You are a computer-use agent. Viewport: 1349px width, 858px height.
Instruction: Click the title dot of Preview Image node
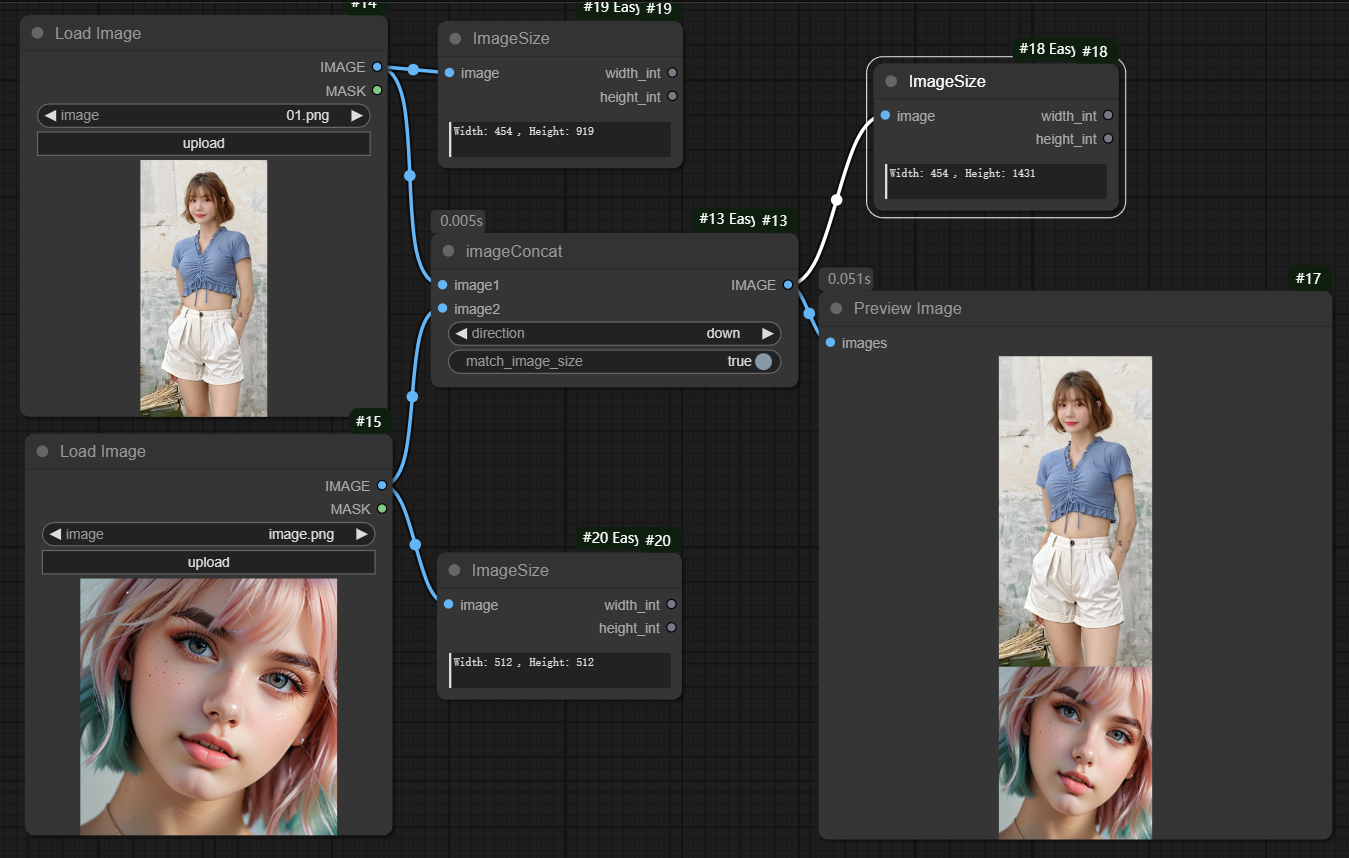(836, 308)
